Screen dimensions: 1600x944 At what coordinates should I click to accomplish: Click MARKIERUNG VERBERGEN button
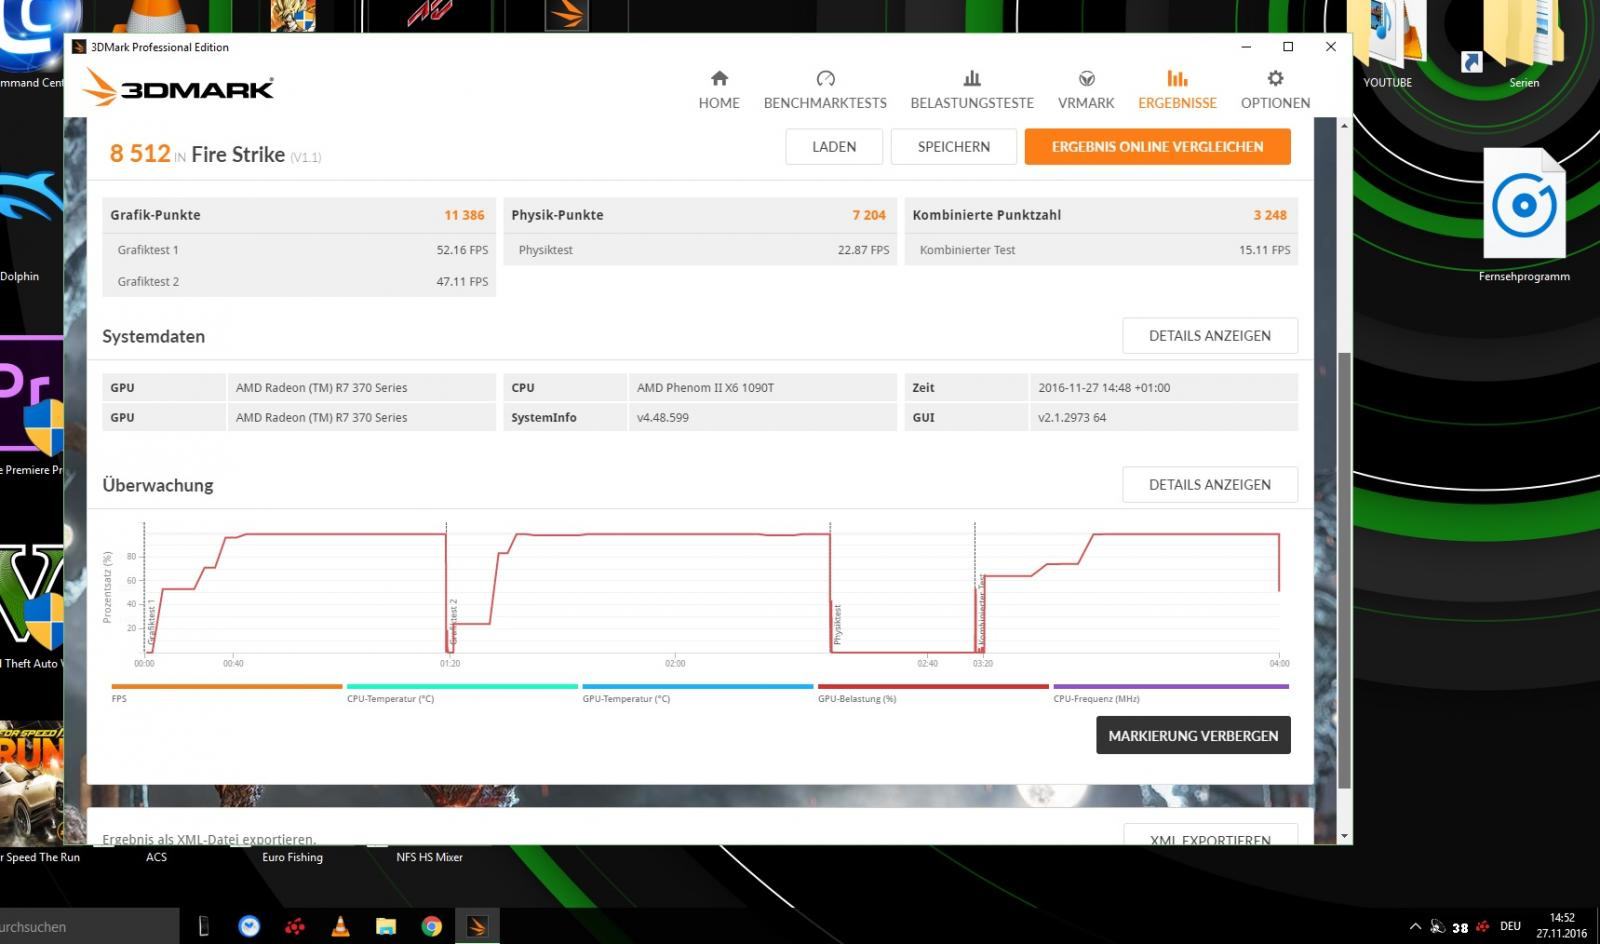coord(1193,735)
